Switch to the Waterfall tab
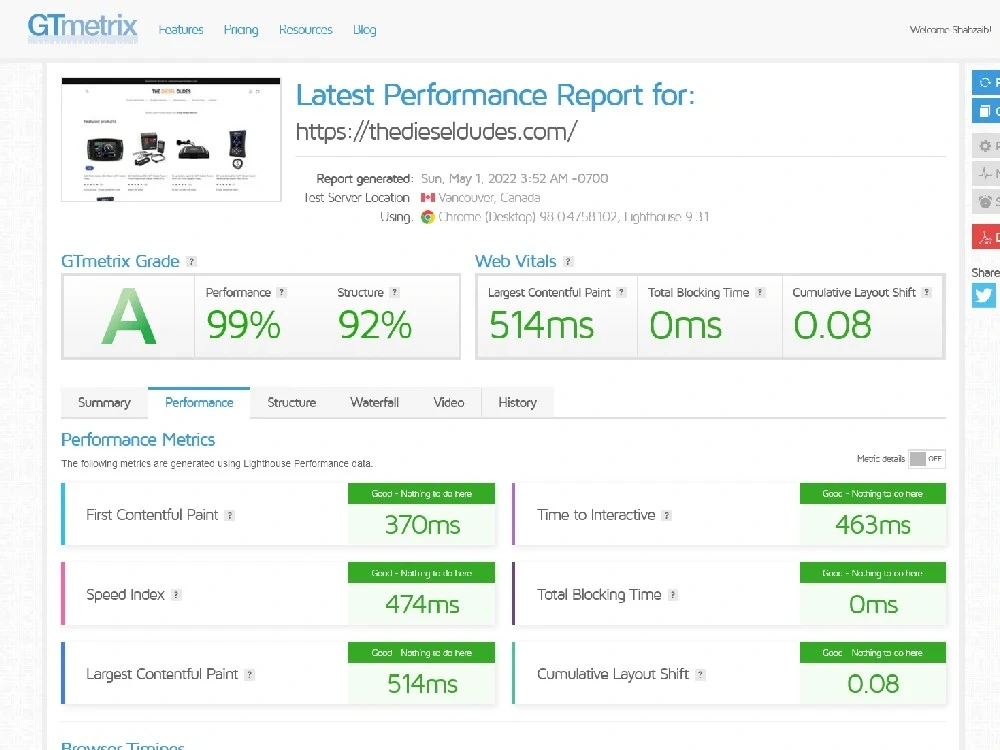The image size is (1000, 750). [x=374, y=402]
